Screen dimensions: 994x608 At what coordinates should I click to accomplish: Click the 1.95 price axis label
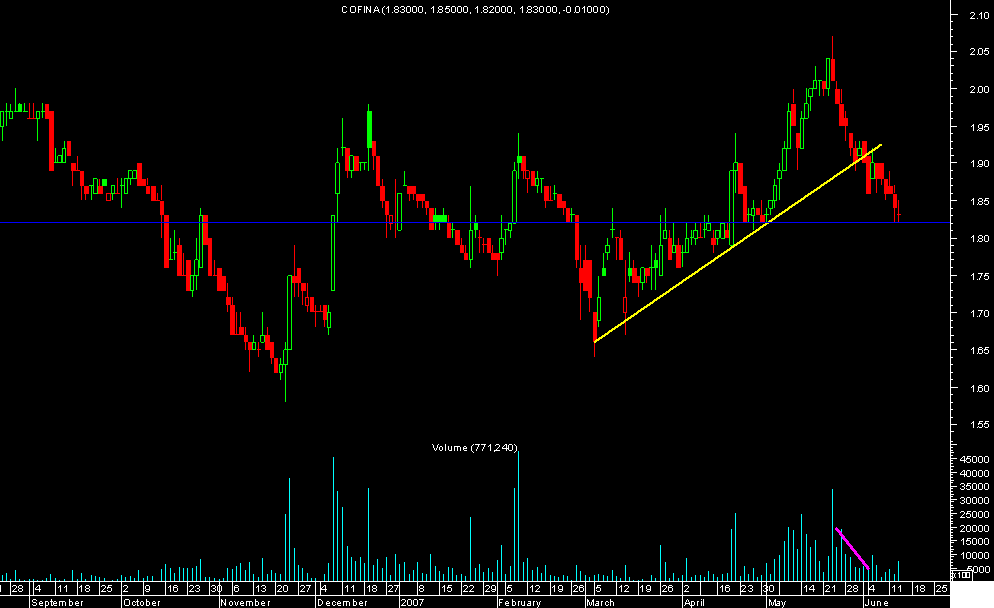(979, 127)
